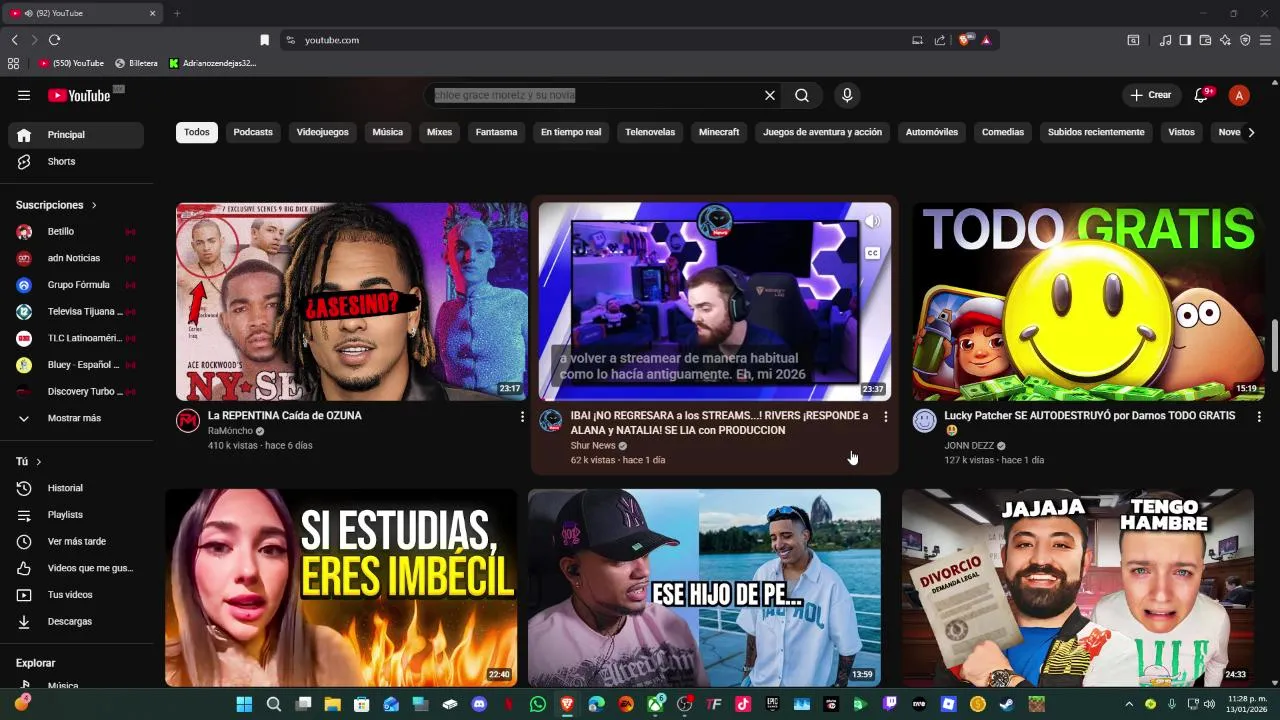This screenshot has height=720, width=1280.
Task: Open the account avatar menu
Action: click(x=1239, y=95)
